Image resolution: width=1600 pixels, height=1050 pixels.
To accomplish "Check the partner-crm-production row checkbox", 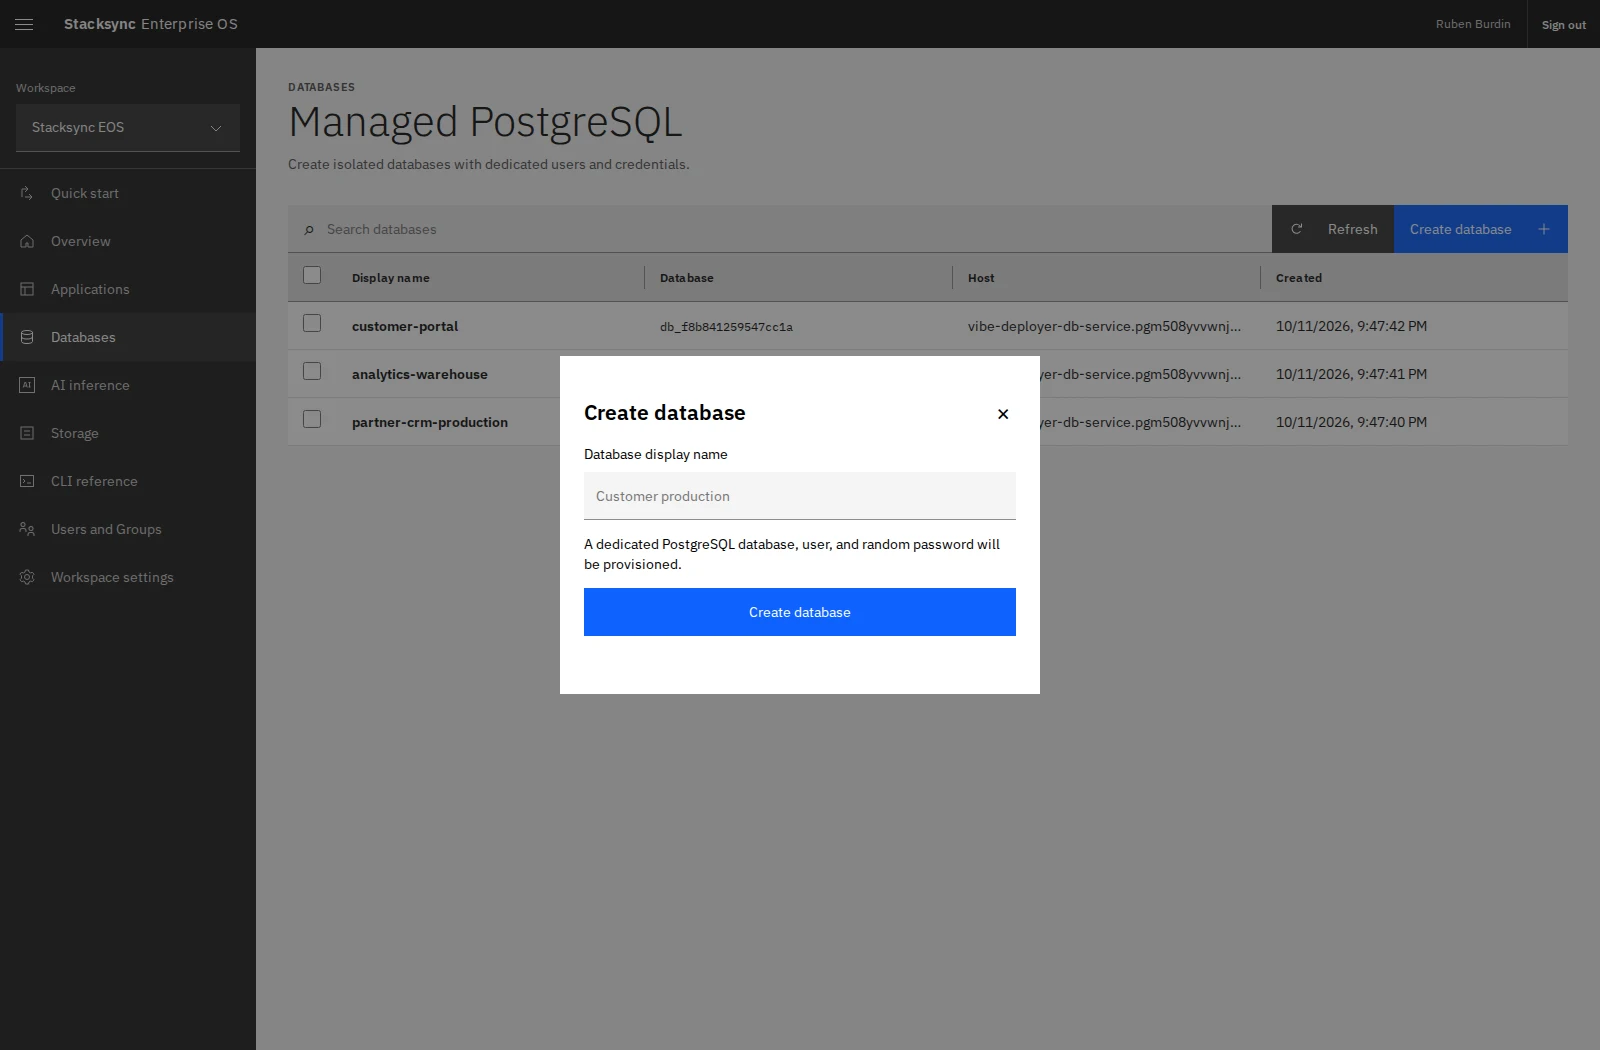I will coord(312,419).
